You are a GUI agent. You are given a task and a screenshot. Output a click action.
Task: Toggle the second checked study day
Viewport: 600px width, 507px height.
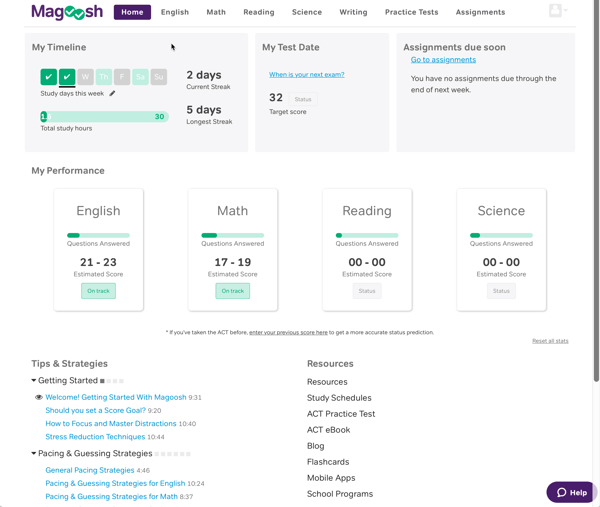point(67,77)
